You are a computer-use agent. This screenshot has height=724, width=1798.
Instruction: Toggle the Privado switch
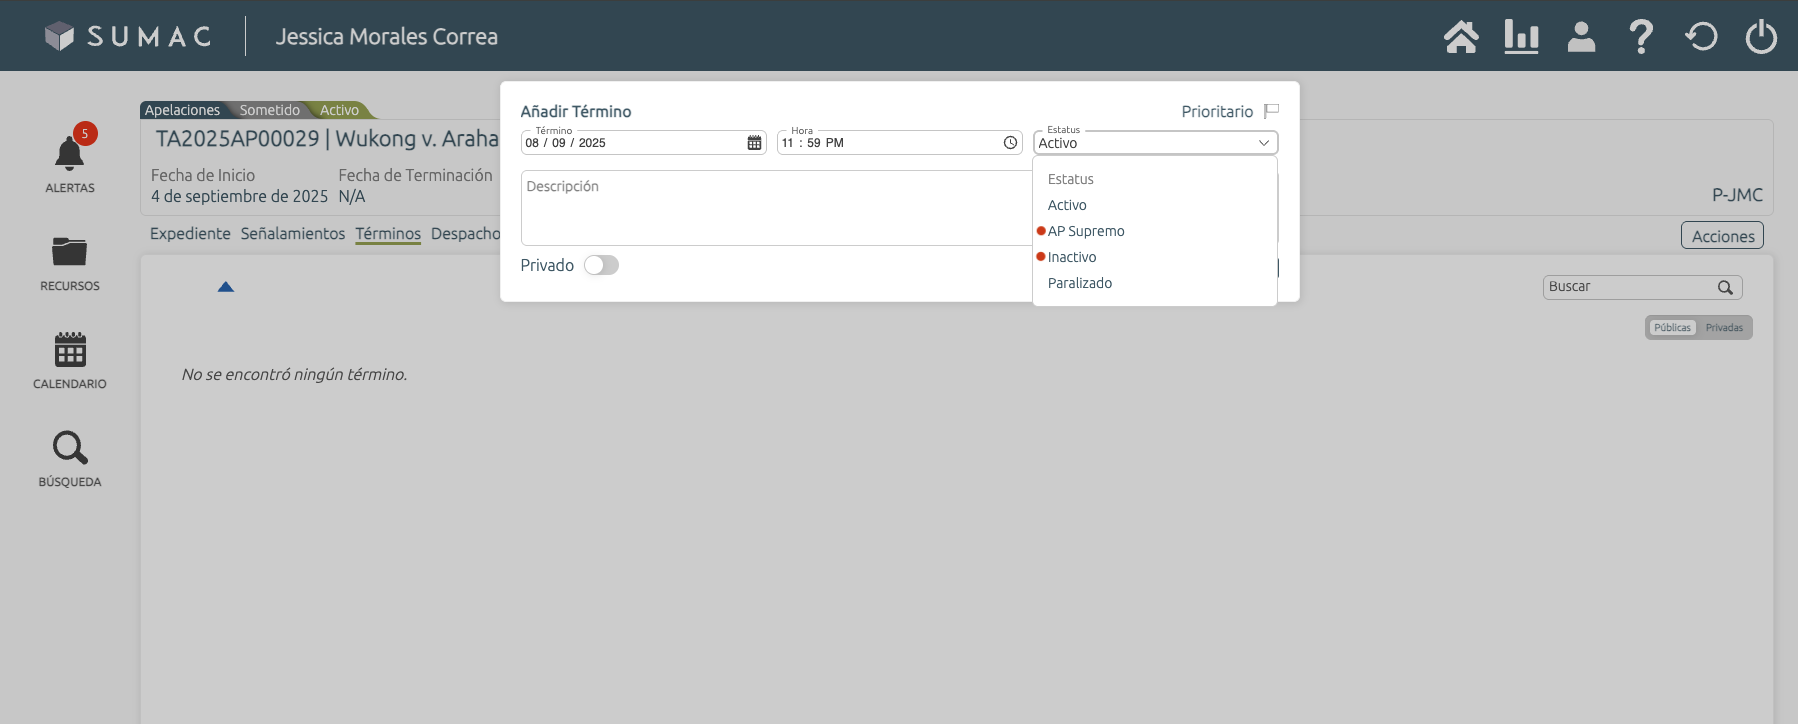click(601, 265)
